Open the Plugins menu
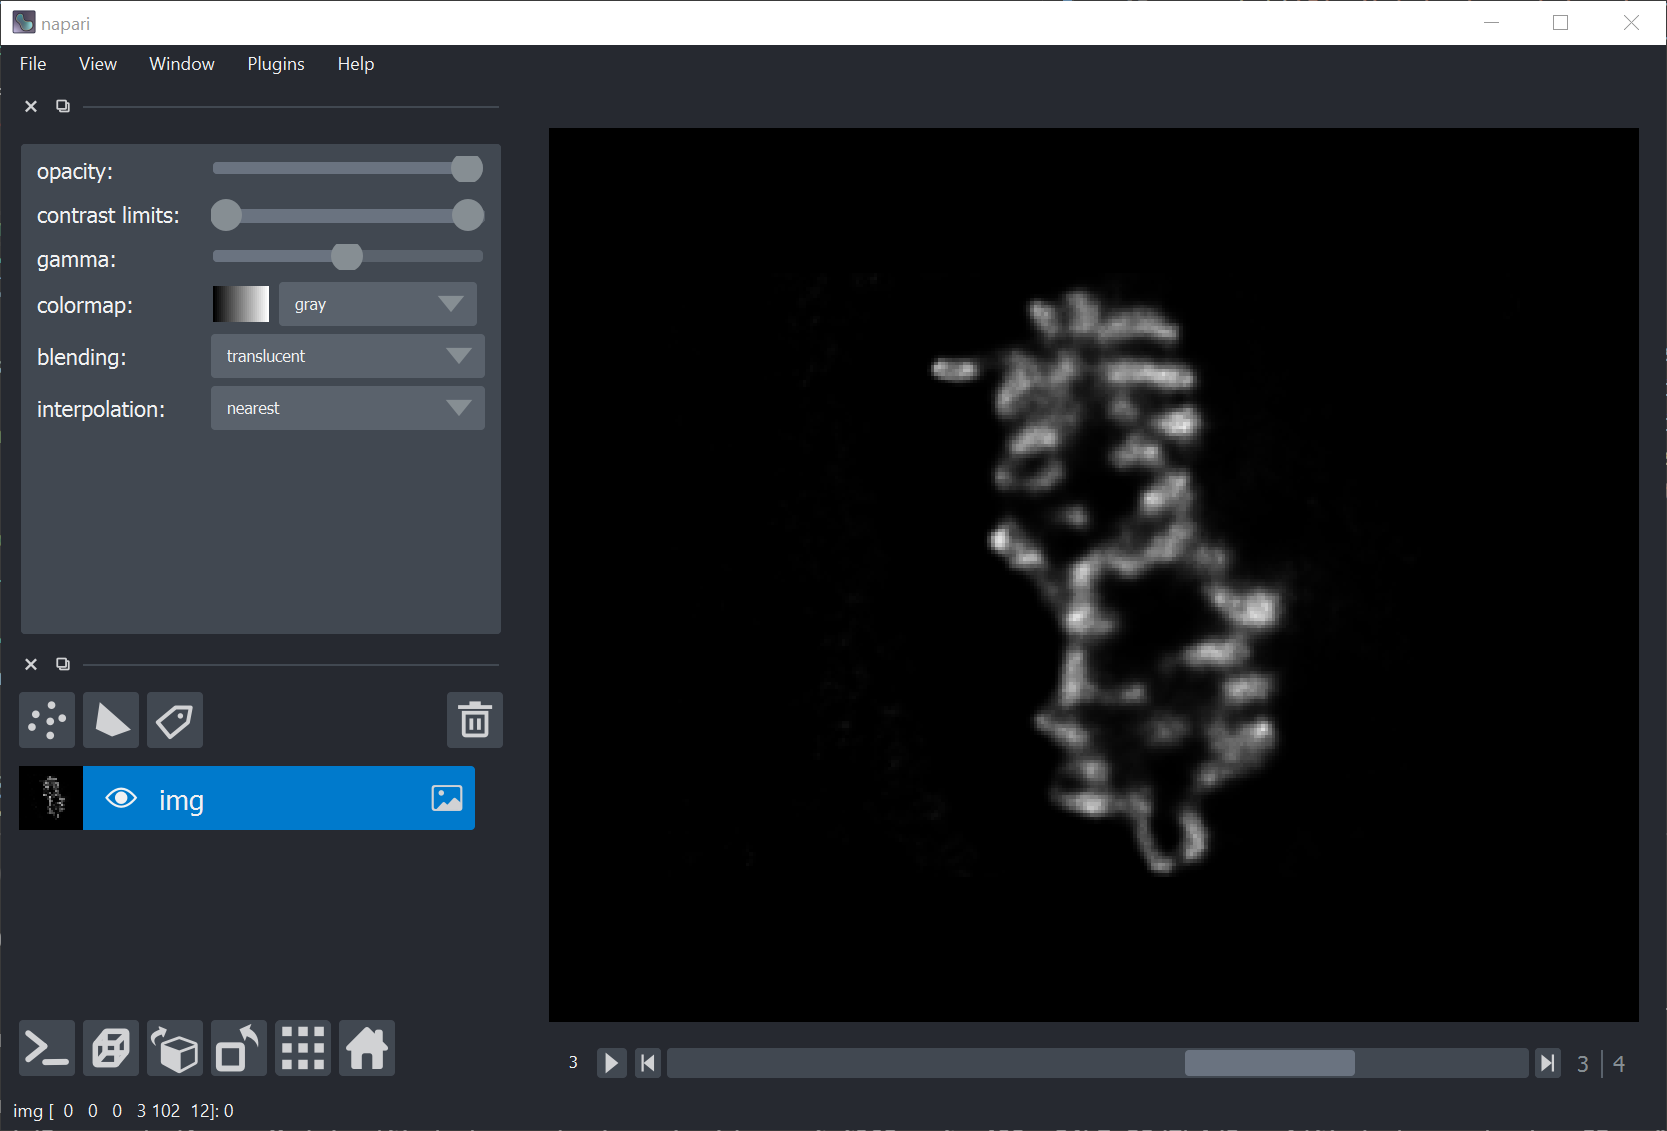 pos(275,63)
